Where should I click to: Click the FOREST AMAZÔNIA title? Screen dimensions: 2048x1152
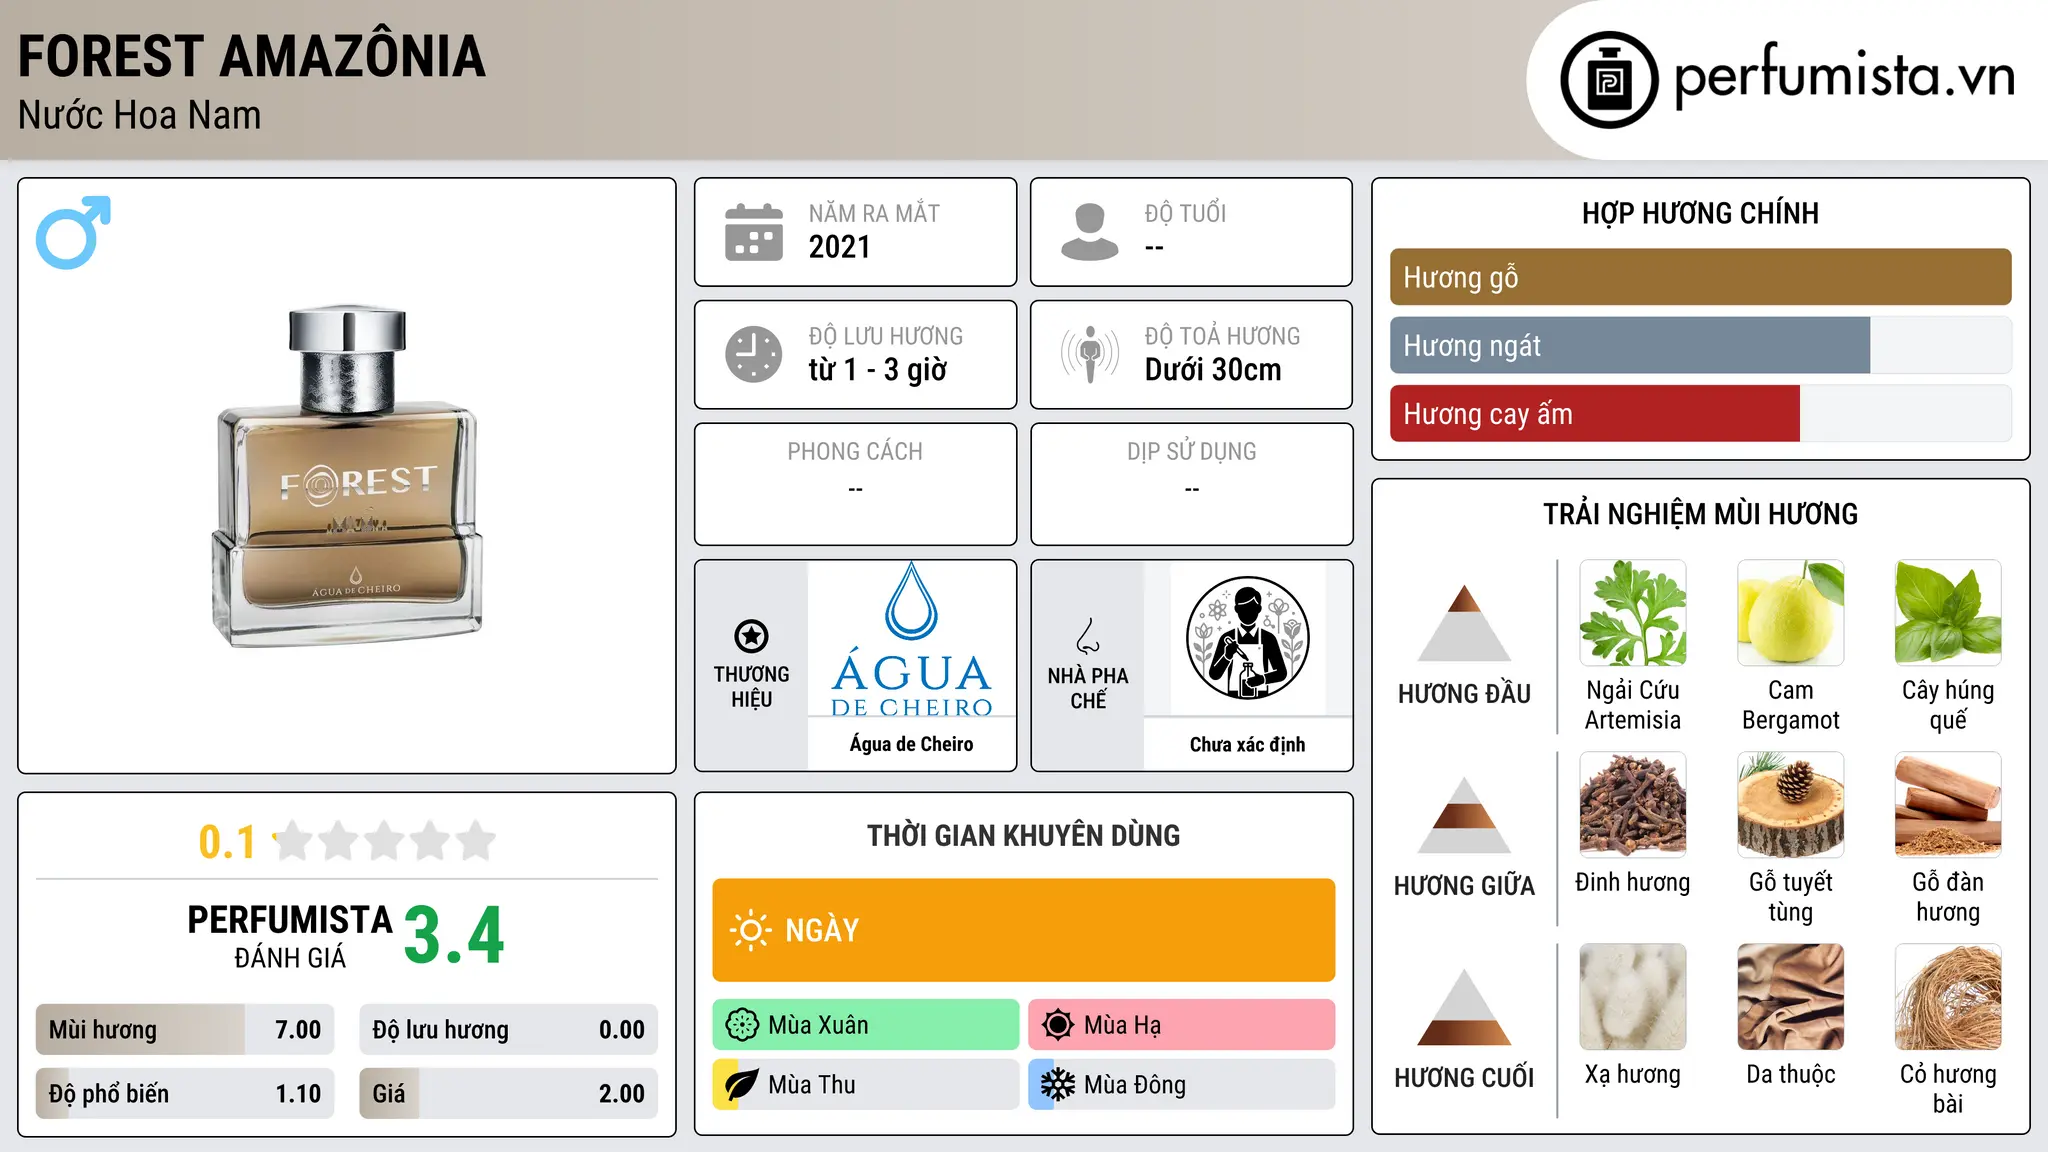tap(252, 56)
